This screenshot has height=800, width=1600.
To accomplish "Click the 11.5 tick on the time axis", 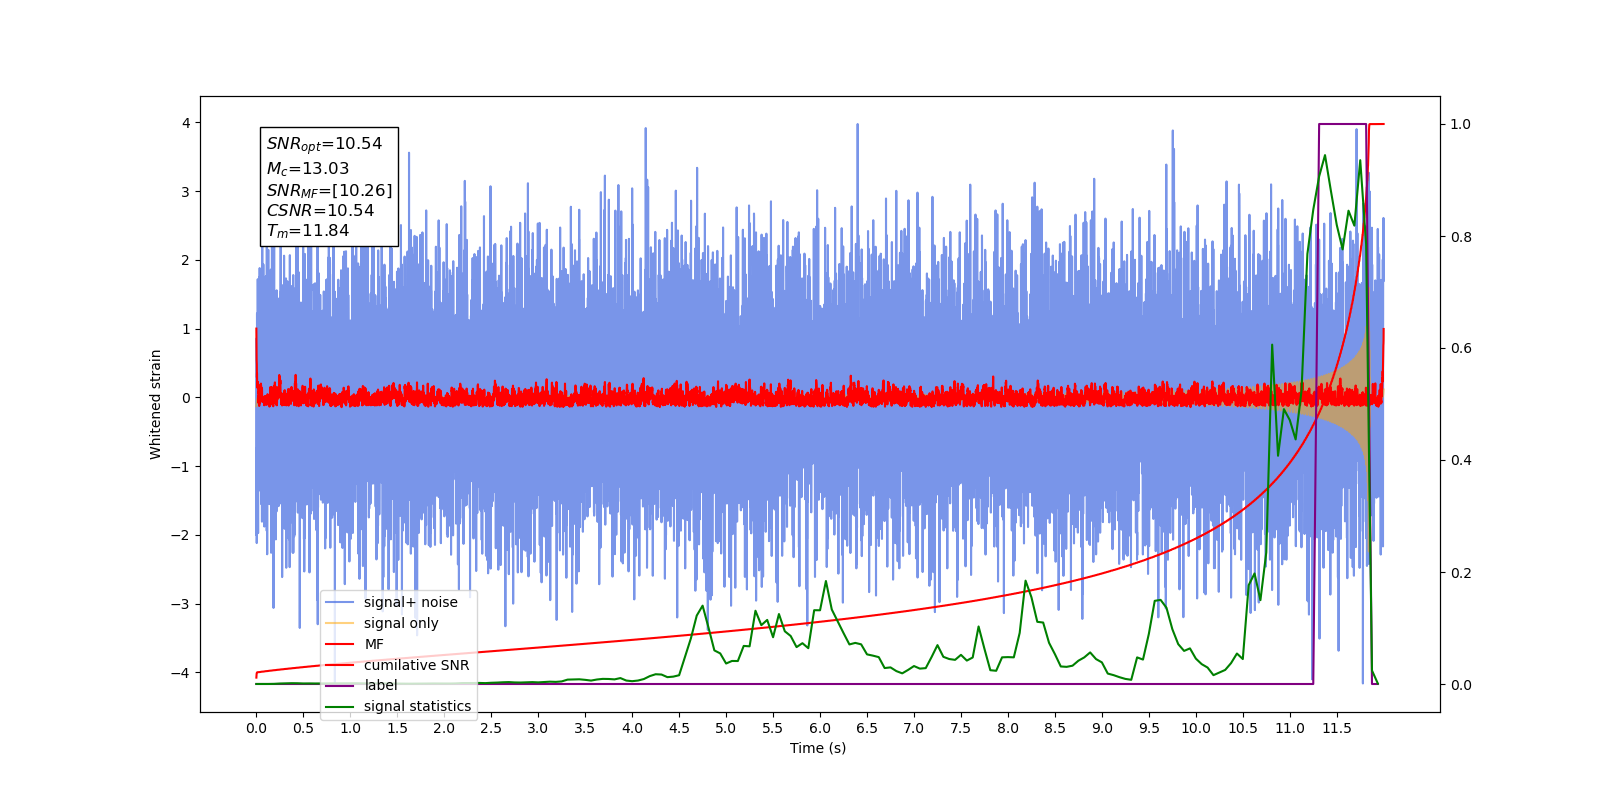I will pyautogui.click(x=1337, y=728).
